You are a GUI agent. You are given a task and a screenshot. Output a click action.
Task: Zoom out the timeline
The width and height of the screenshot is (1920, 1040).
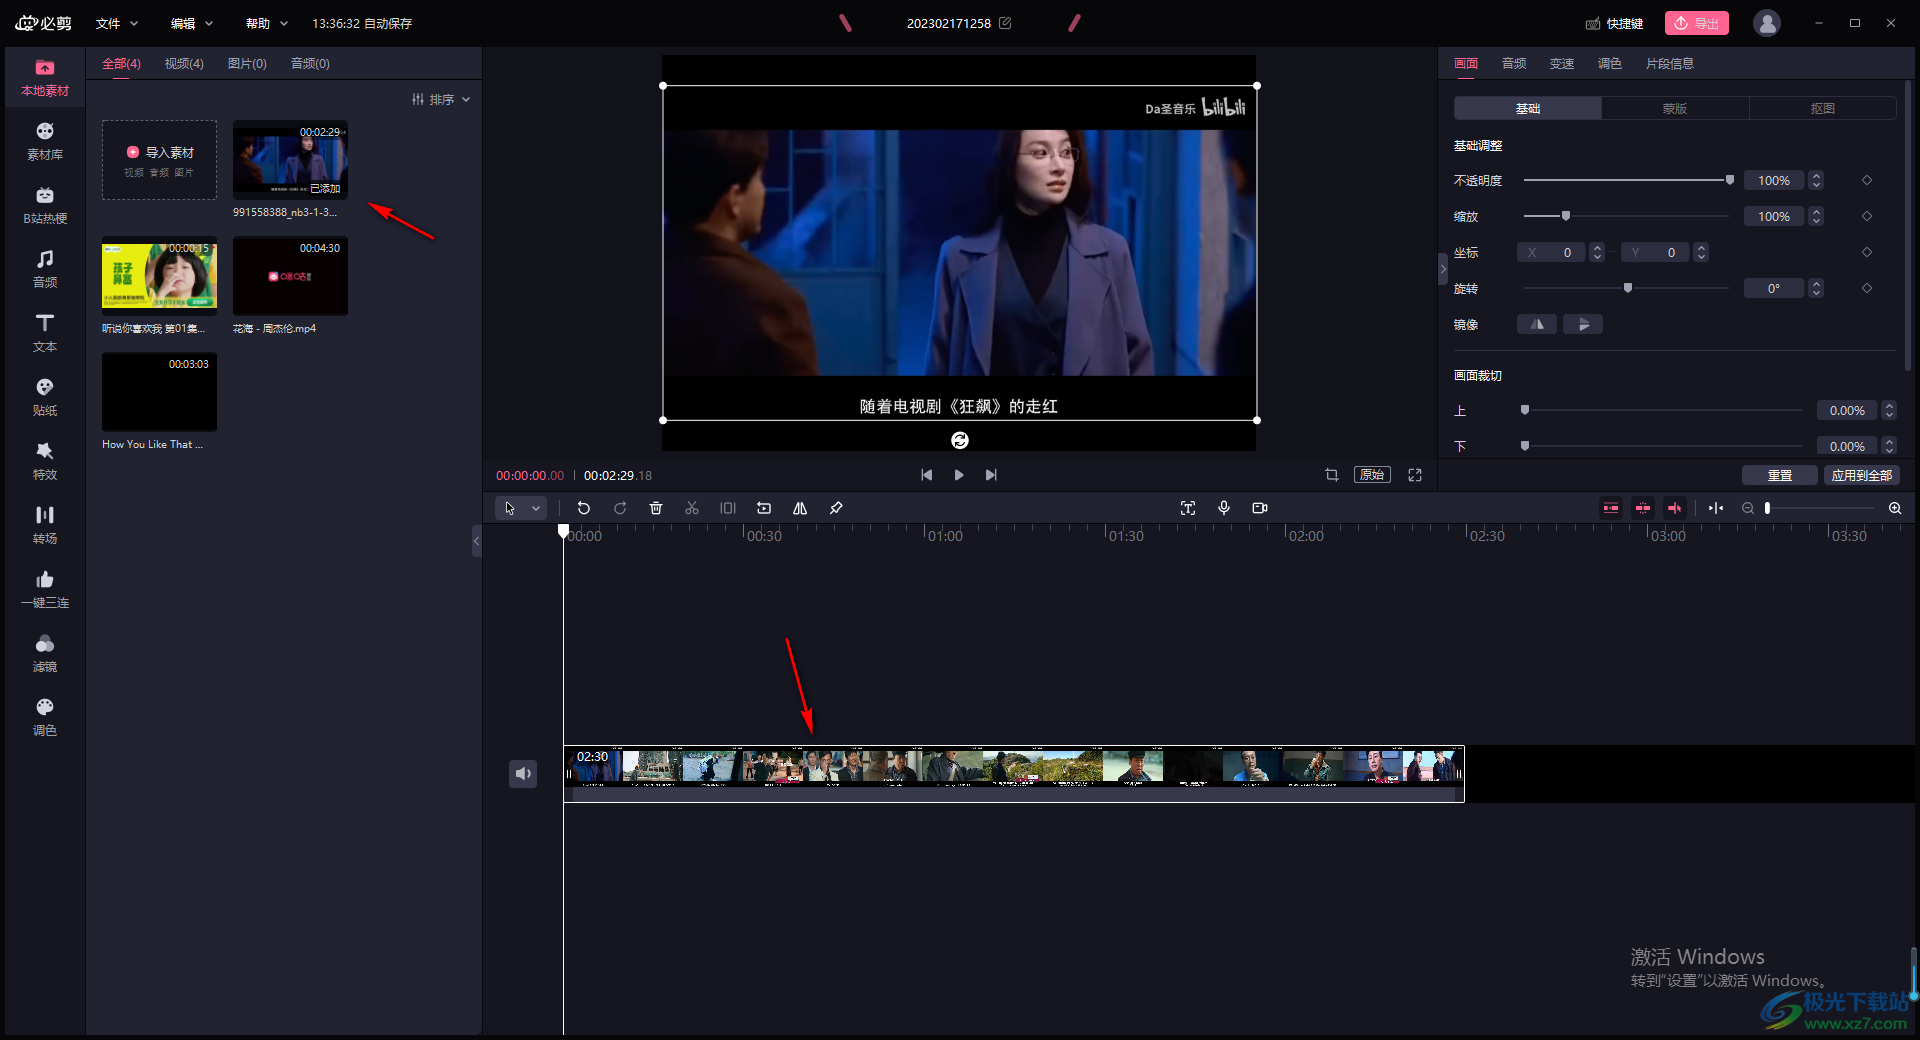[x=1748, y=508]
